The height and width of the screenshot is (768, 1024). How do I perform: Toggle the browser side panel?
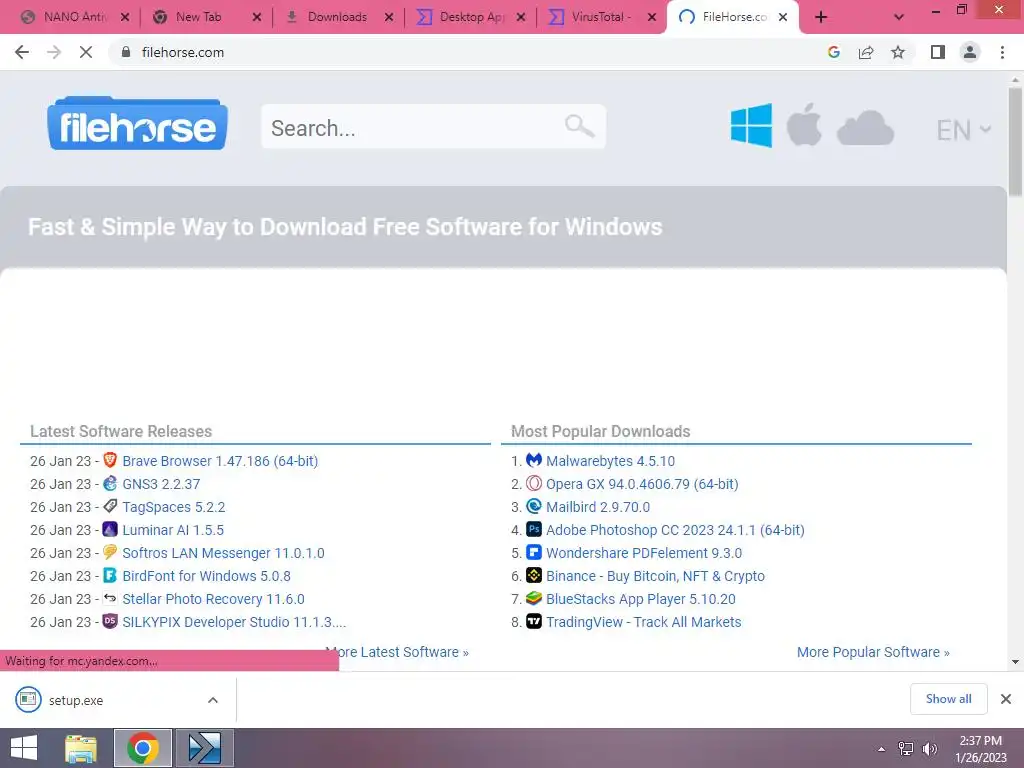[x=938, y=52]
